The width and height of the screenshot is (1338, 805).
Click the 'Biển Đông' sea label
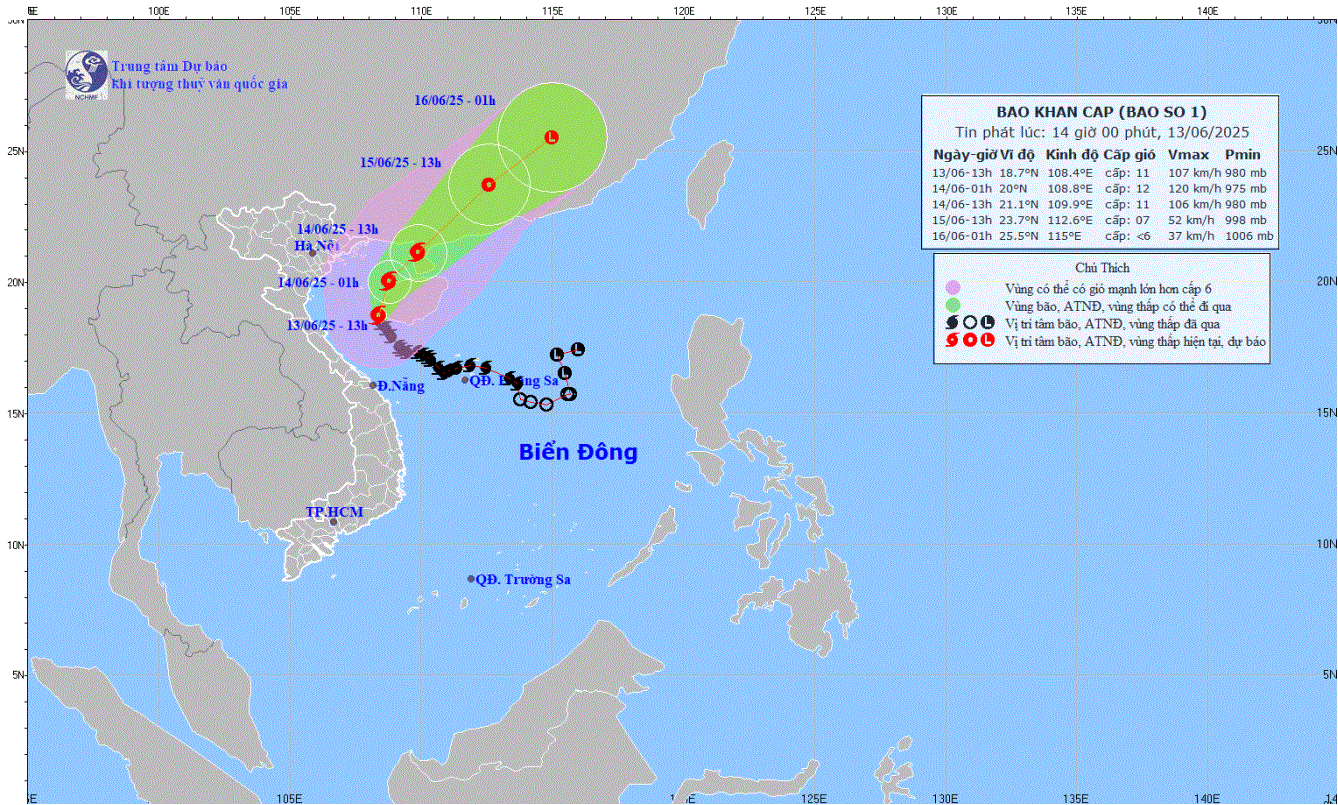[x=578, y=452]
